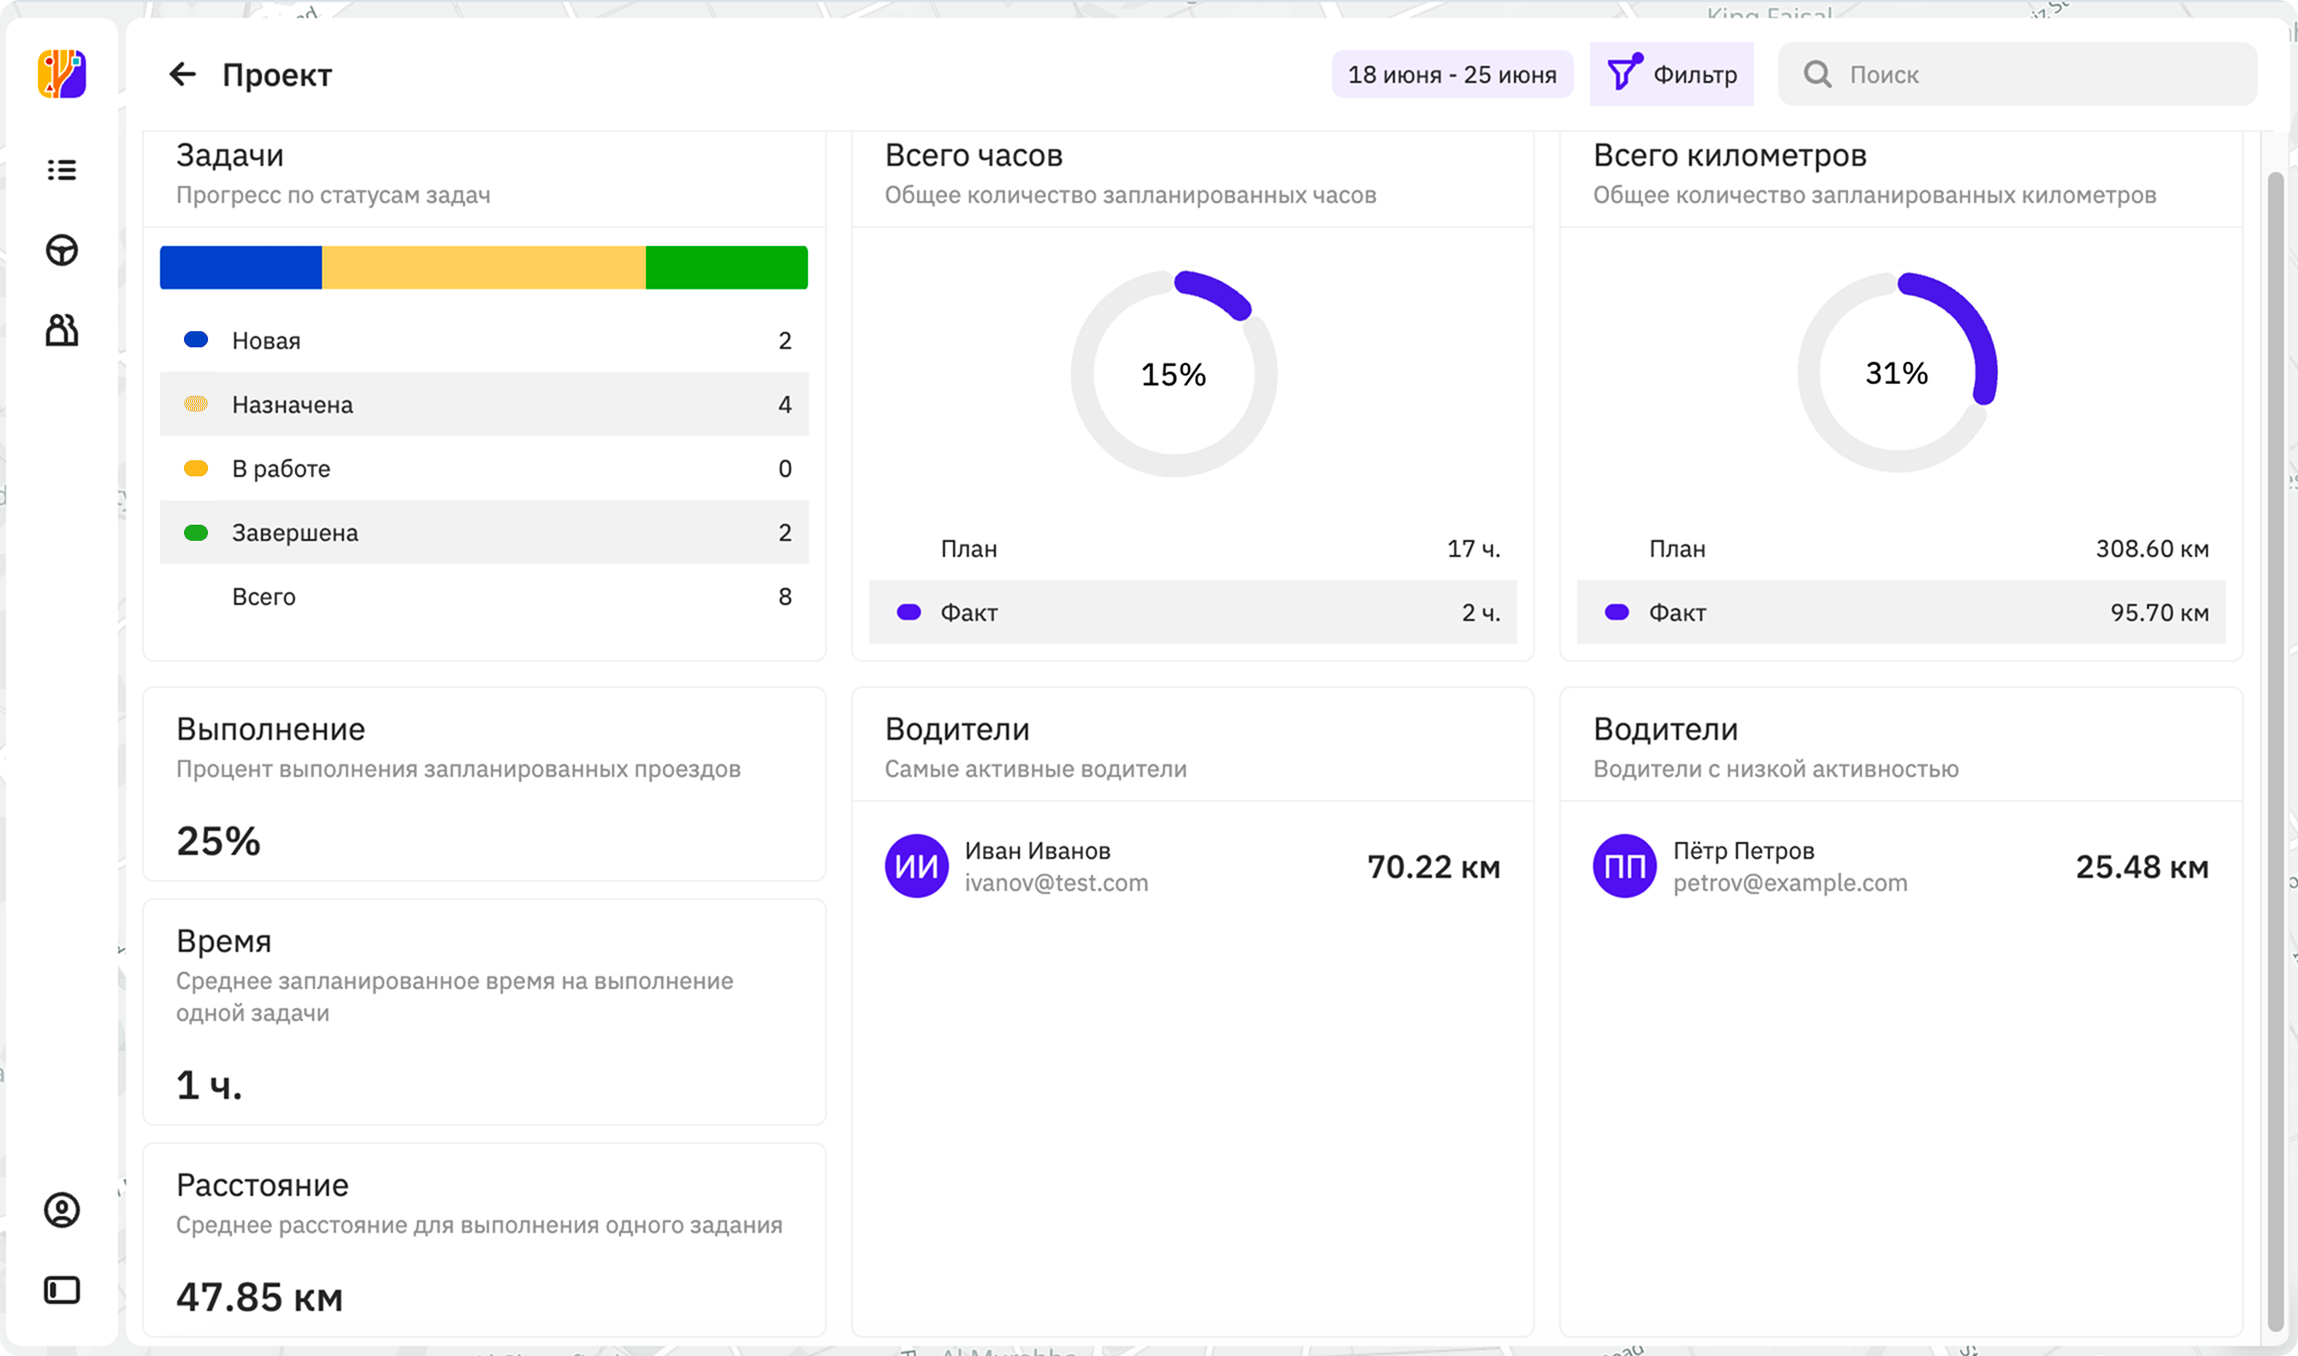The height and width of the screenshot is (1356, 2298).
Task: Focus the Поиск search field
Action: coord(2017,74)
